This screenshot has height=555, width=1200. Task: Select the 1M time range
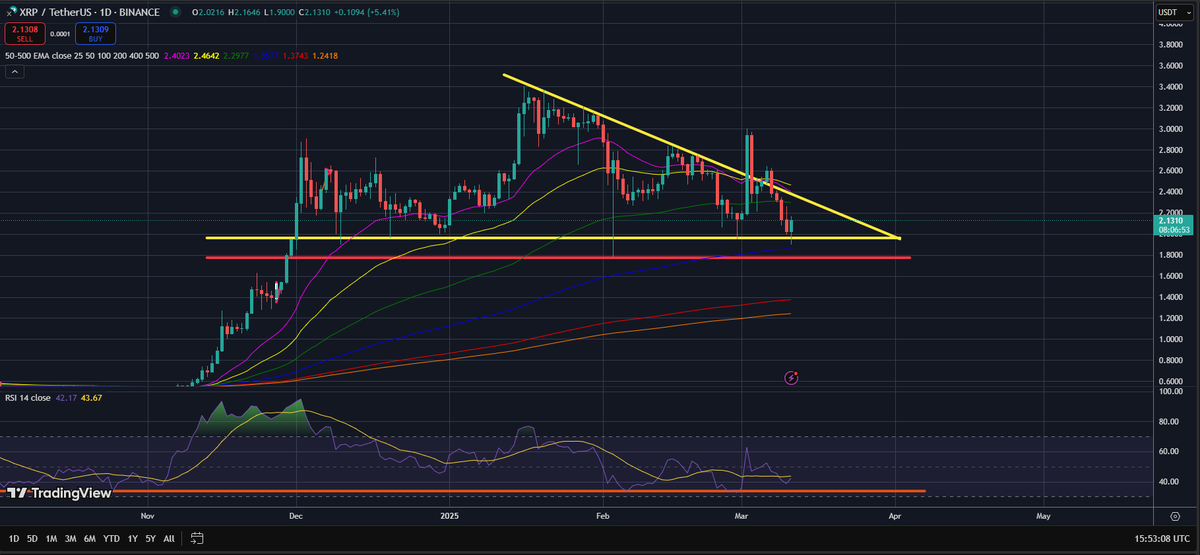pyautogui.click(x=51, y=538)
